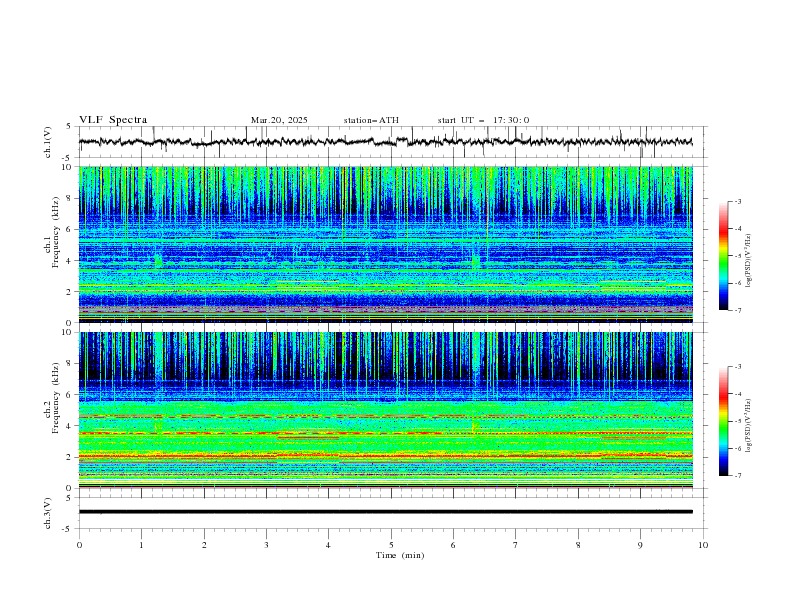Click the ch.1 spectrogram color bar
Screen dimensions: 792x612
coord(723,256)
